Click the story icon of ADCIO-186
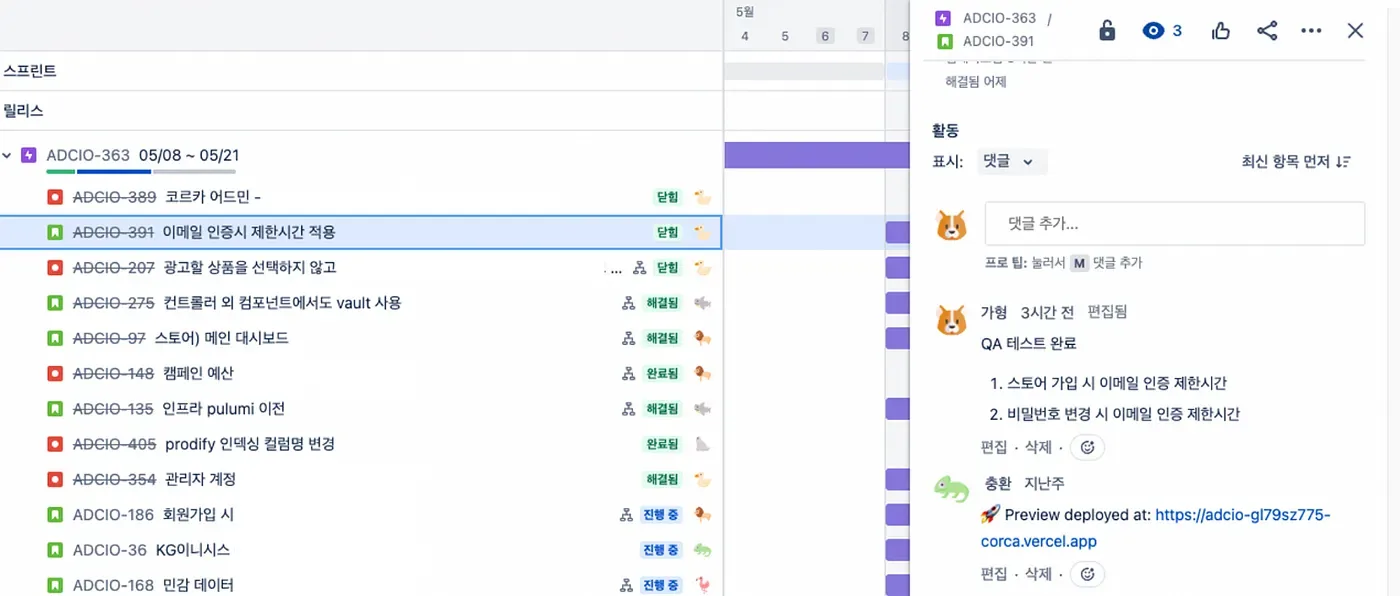 coord(55,515)
